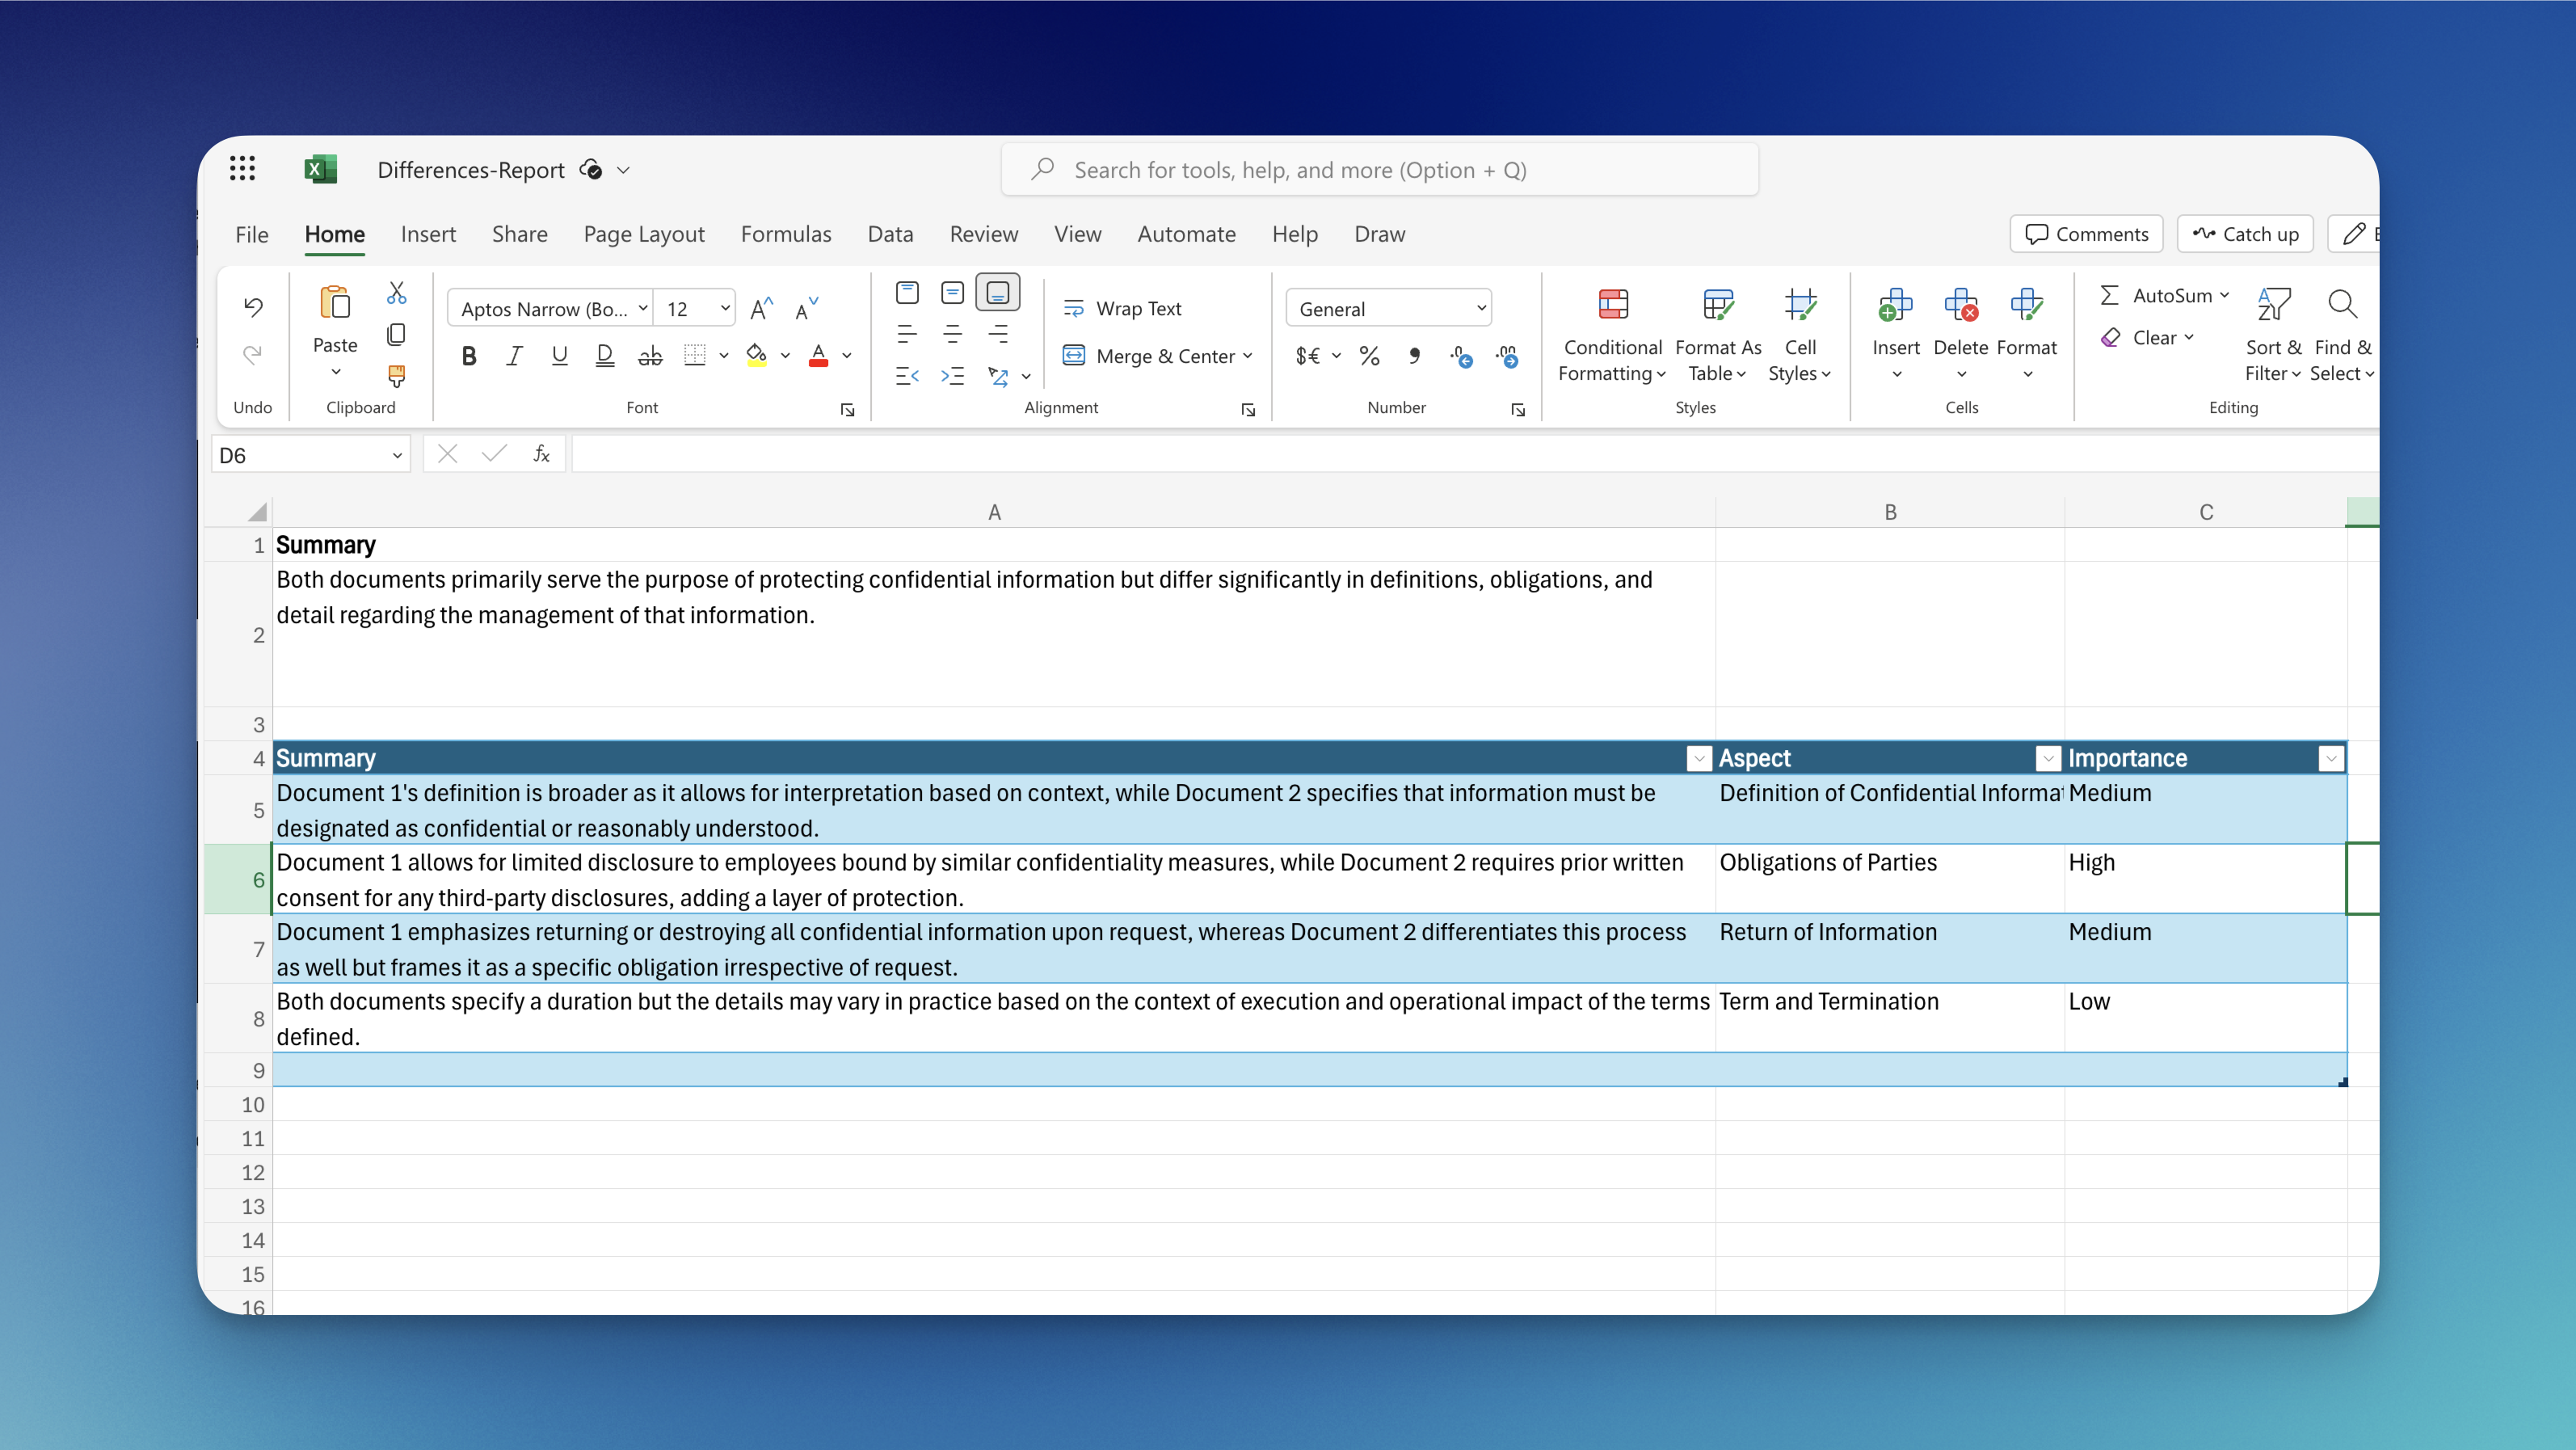Switch to the Formulas tab
This screenshot has width=2576, height=1450.
785,234
